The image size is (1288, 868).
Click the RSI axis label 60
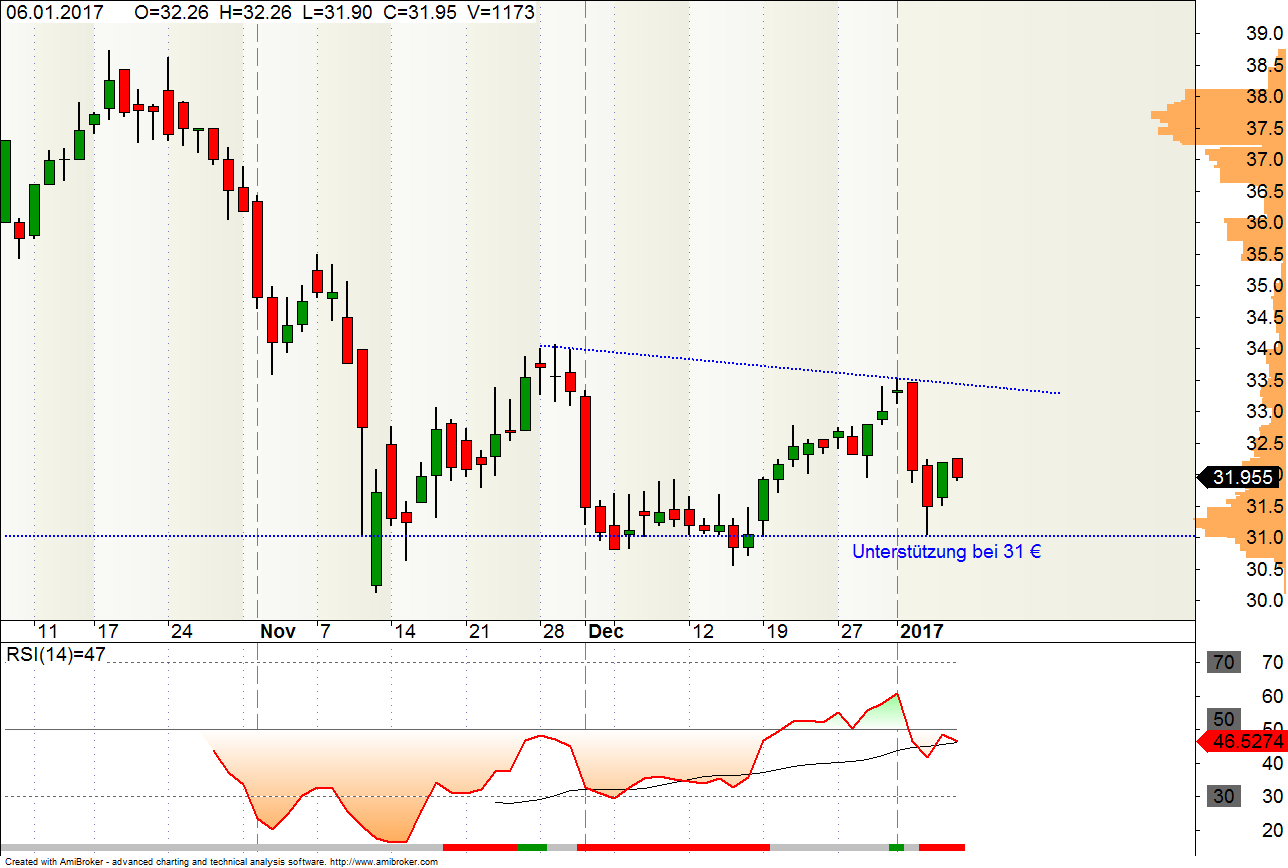click(x=1273, y=696)
